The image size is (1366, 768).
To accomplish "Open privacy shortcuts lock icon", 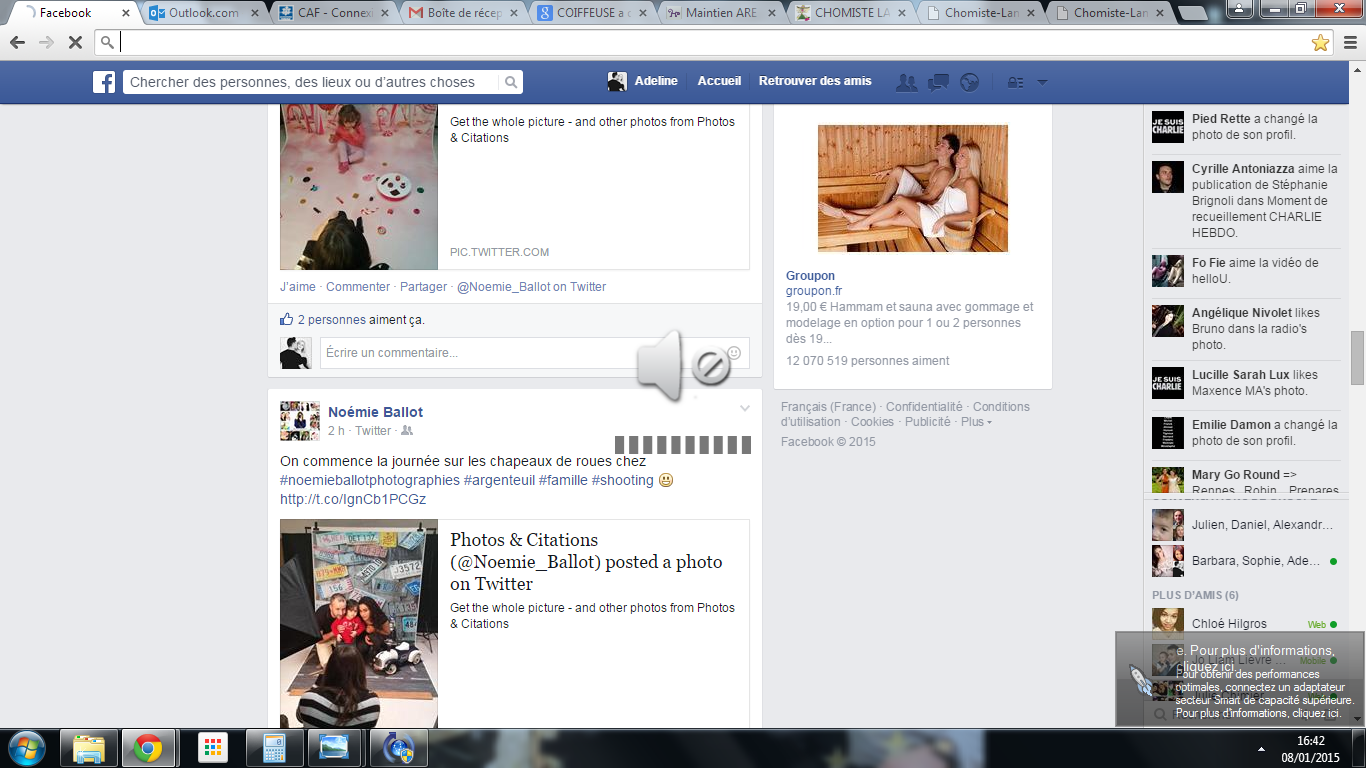I will pyautogui.click(x=1016, y=82).
